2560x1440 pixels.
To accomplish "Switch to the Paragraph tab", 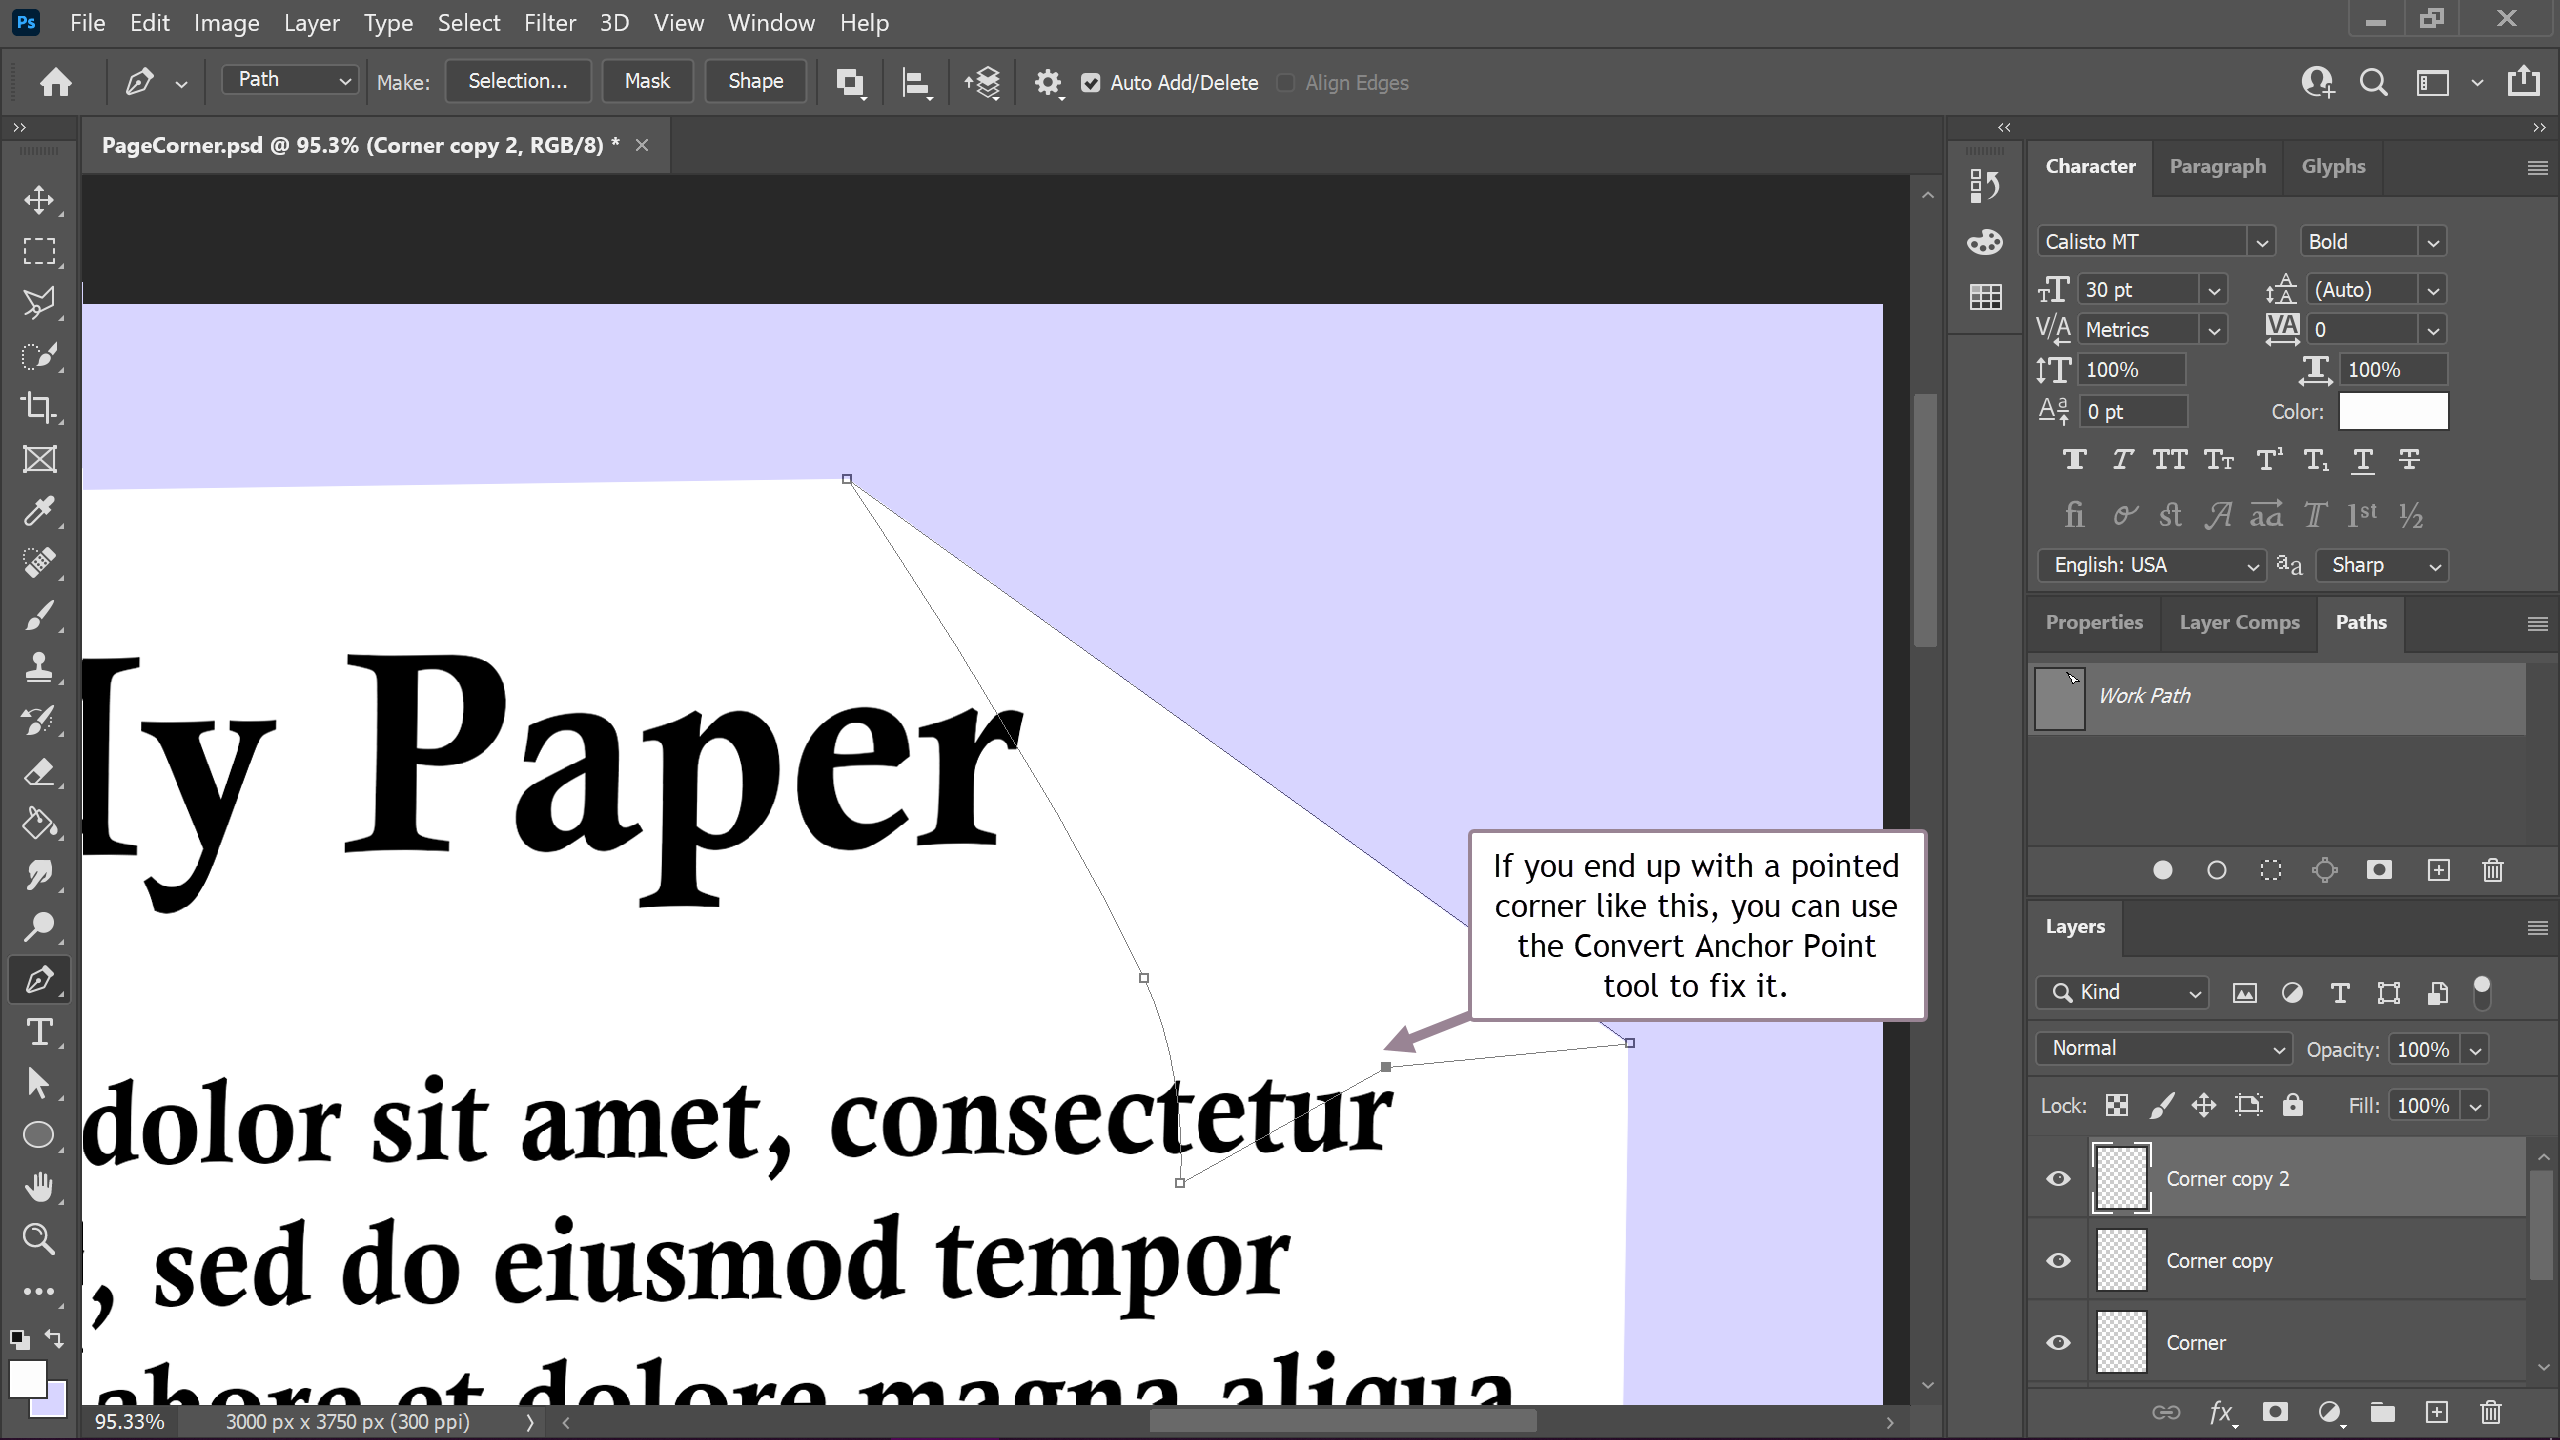I will [x=2217, y=166].
